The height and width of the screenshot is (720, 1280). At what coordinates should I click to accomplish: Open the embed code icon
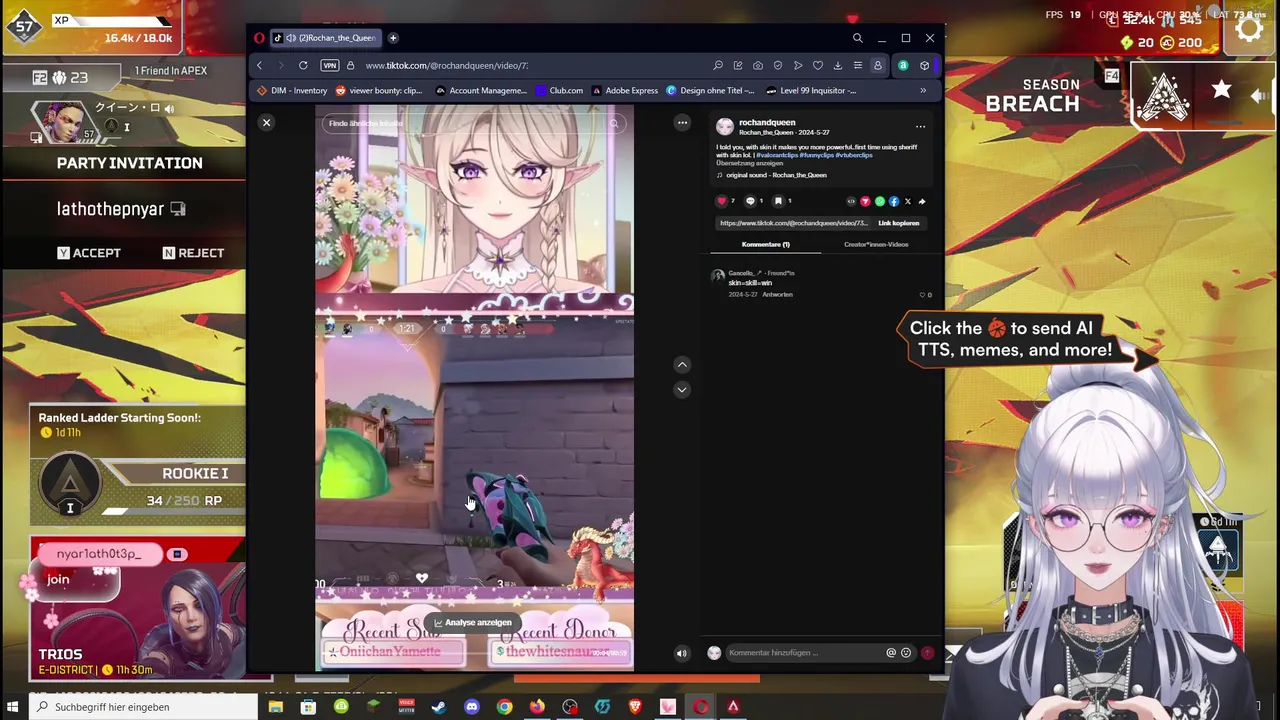click(x=851, y=201)
